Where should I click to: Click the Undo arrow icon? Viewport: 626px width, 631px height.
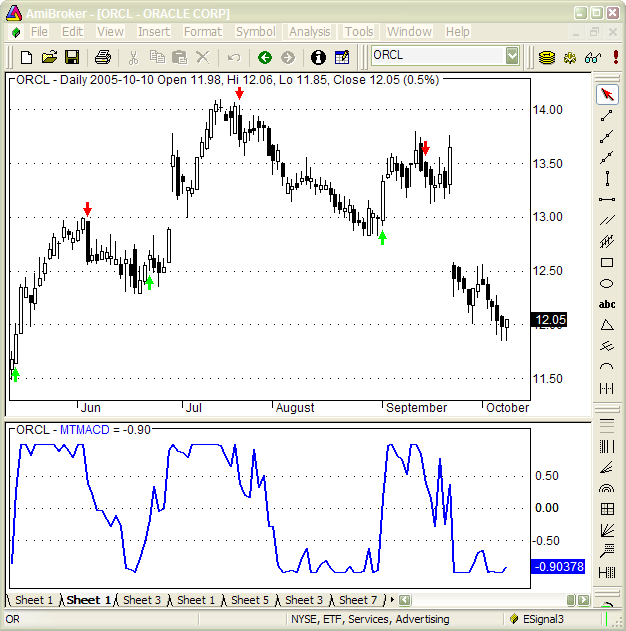tap(234, 57)
